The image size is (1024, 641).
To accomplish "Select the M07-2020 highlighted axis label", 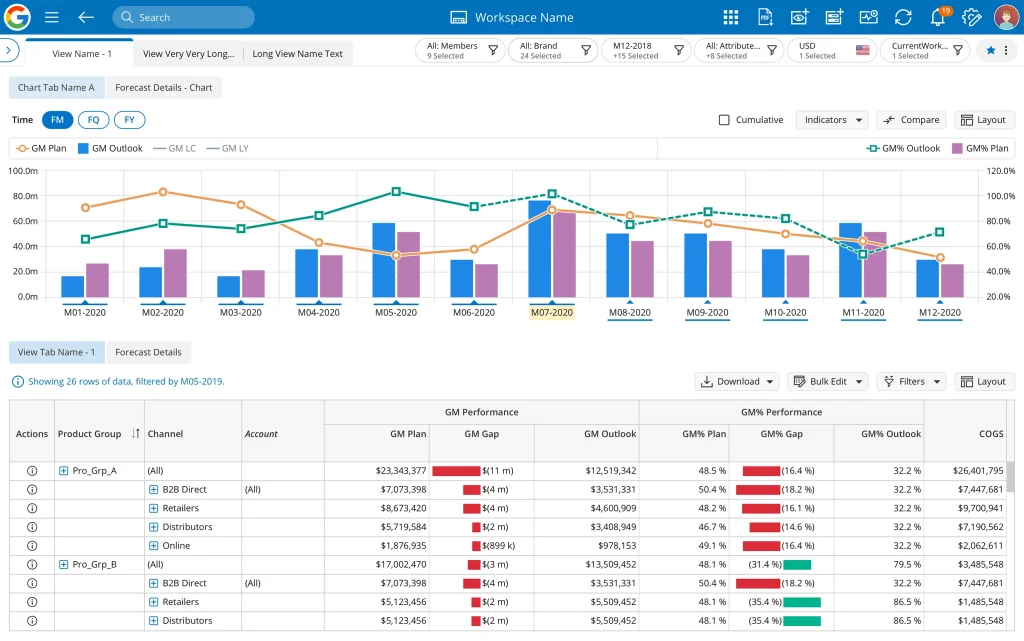I will 550,312.
